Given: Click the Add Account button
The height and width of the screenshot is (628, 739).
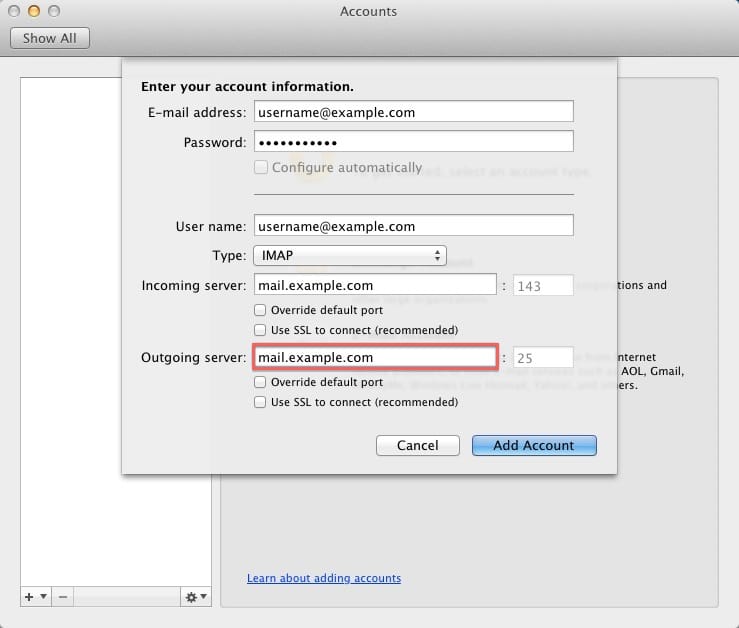Looking at the screenshot, I should 534,446.
